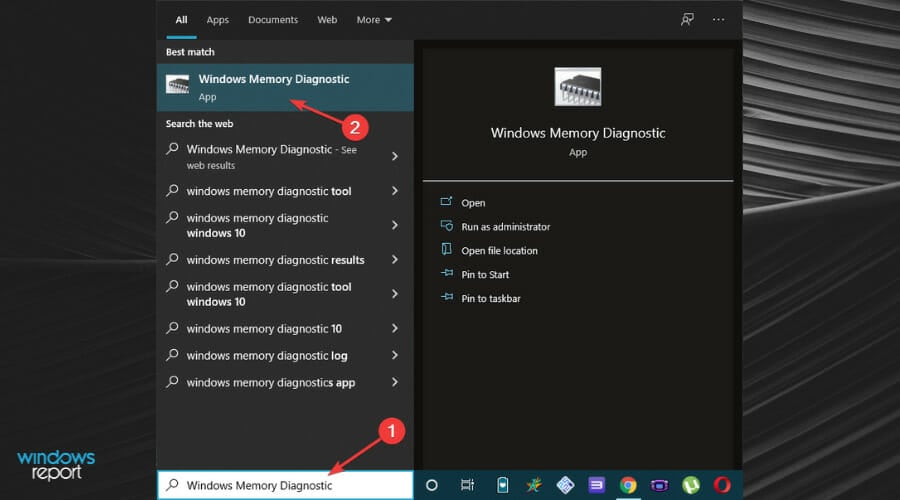
Task: Open Cortana circle icon in taskbar
Action: pos(432,486)
